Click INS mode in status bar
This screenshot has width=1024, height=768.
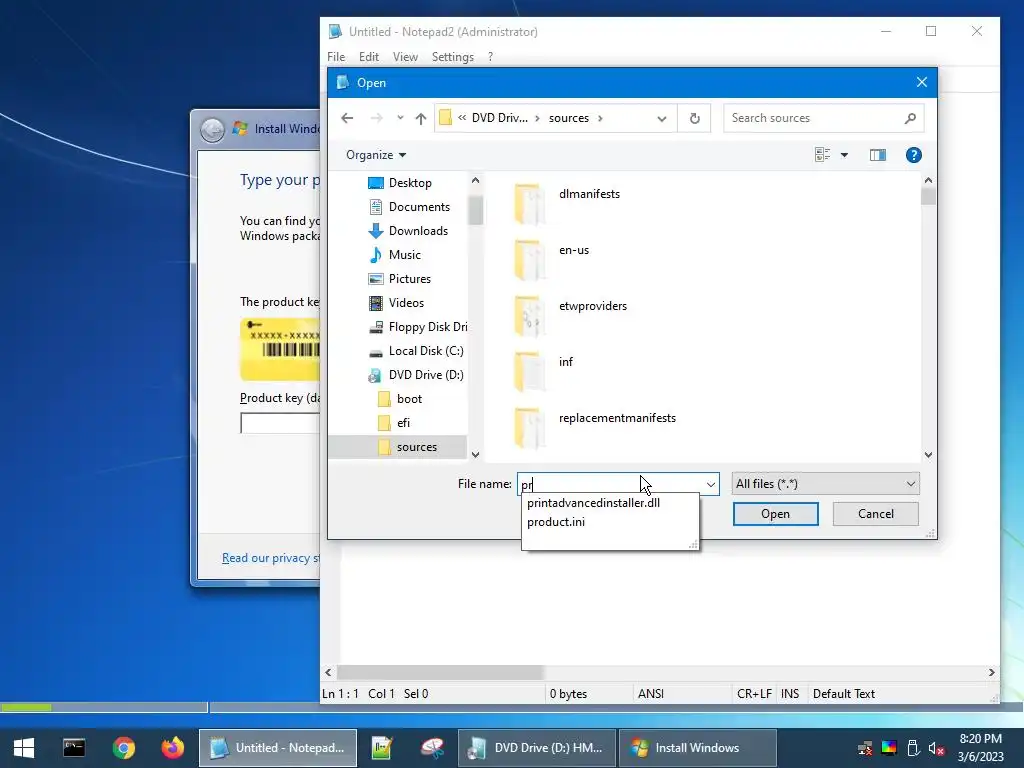(790, 694)
